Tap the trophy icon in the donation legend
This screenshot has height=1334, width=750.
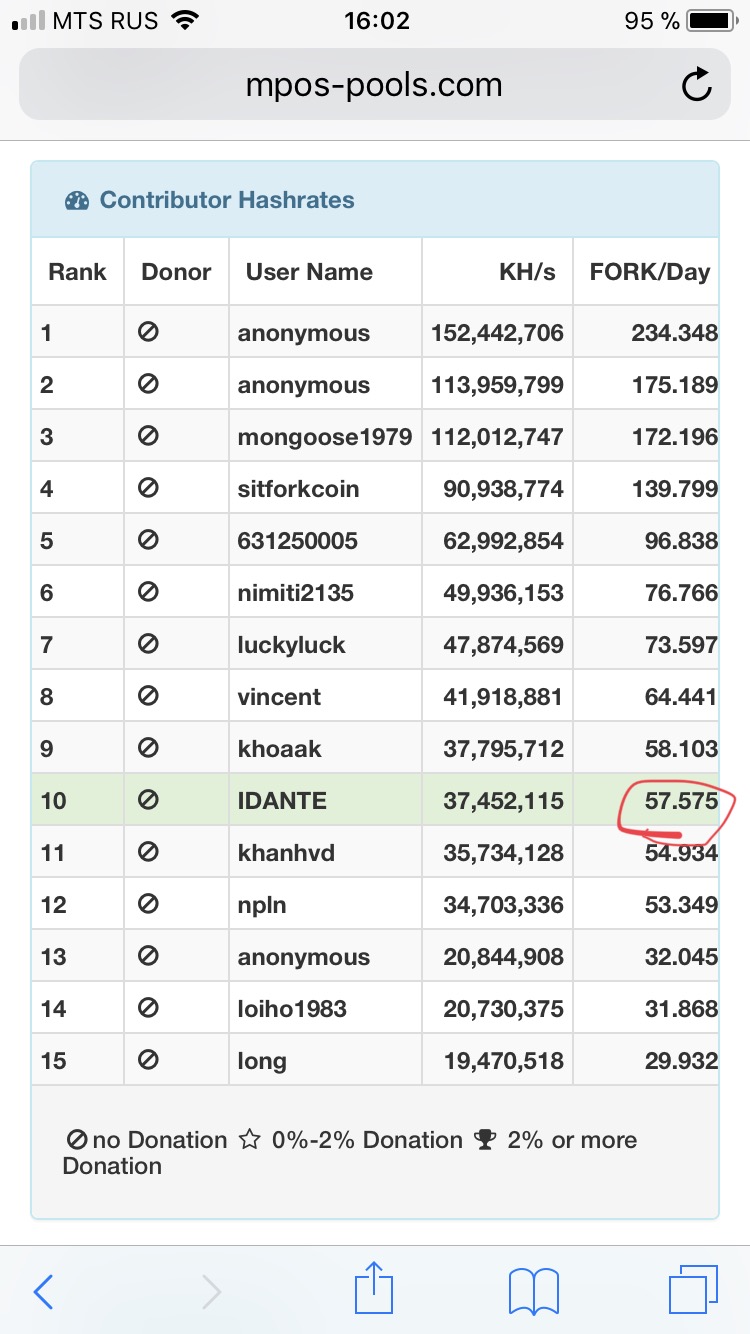click(x=485, y=1140)
